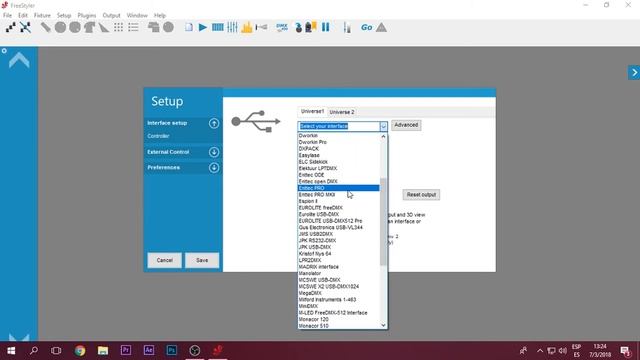Viewport: 640px width, 360px height.
Task: Click the first stair-step toolbar icon
Action: point(11,27)
